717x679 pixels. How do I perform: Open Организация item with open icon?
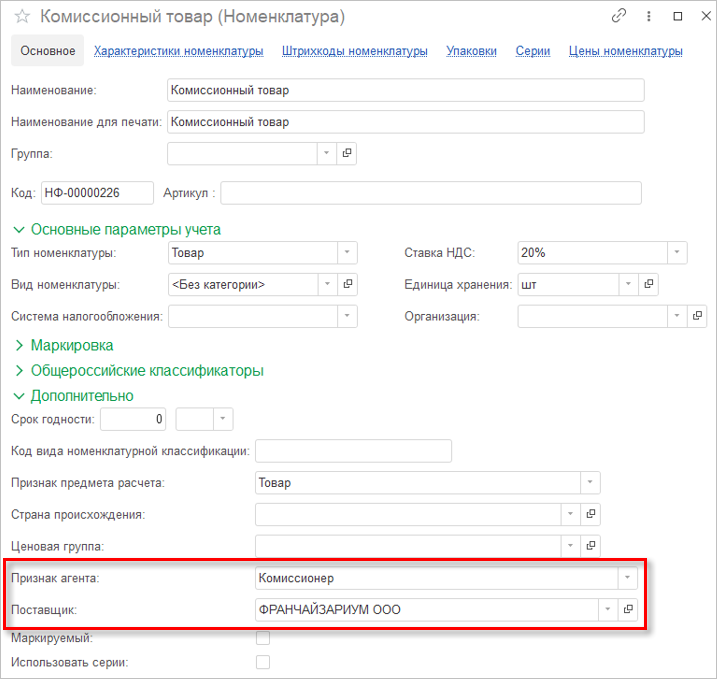tap(697, 316)
